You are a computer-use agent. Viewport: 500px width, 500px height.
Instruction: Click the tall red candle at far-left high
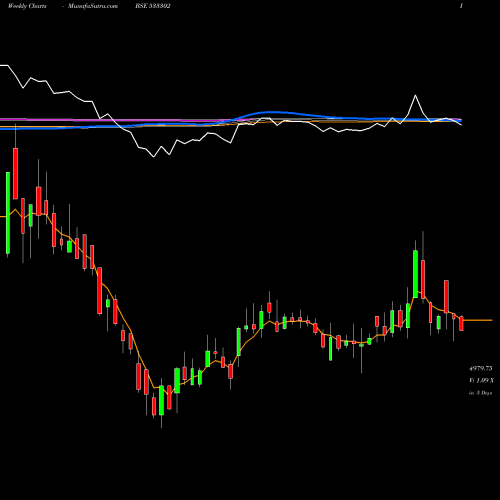(15, 174)
